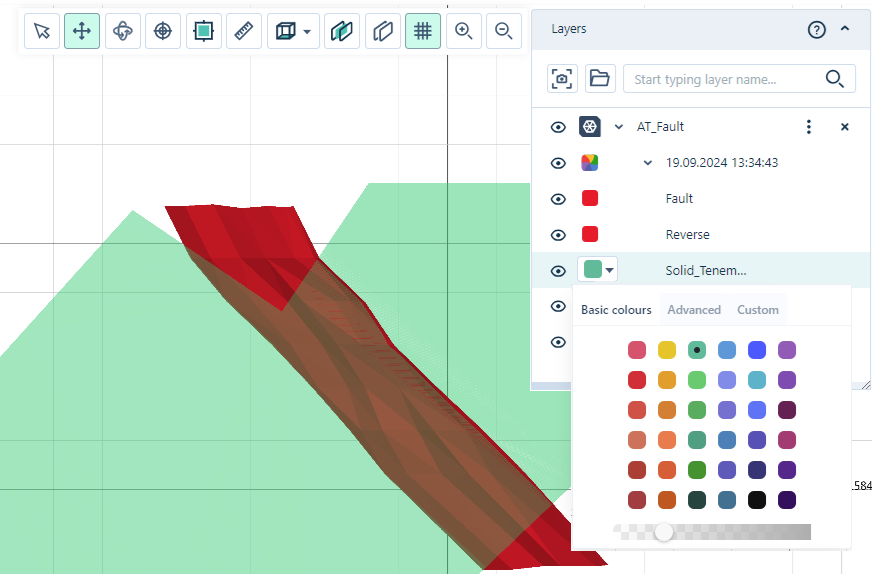Focus the layer name search field

pos(739,79)
